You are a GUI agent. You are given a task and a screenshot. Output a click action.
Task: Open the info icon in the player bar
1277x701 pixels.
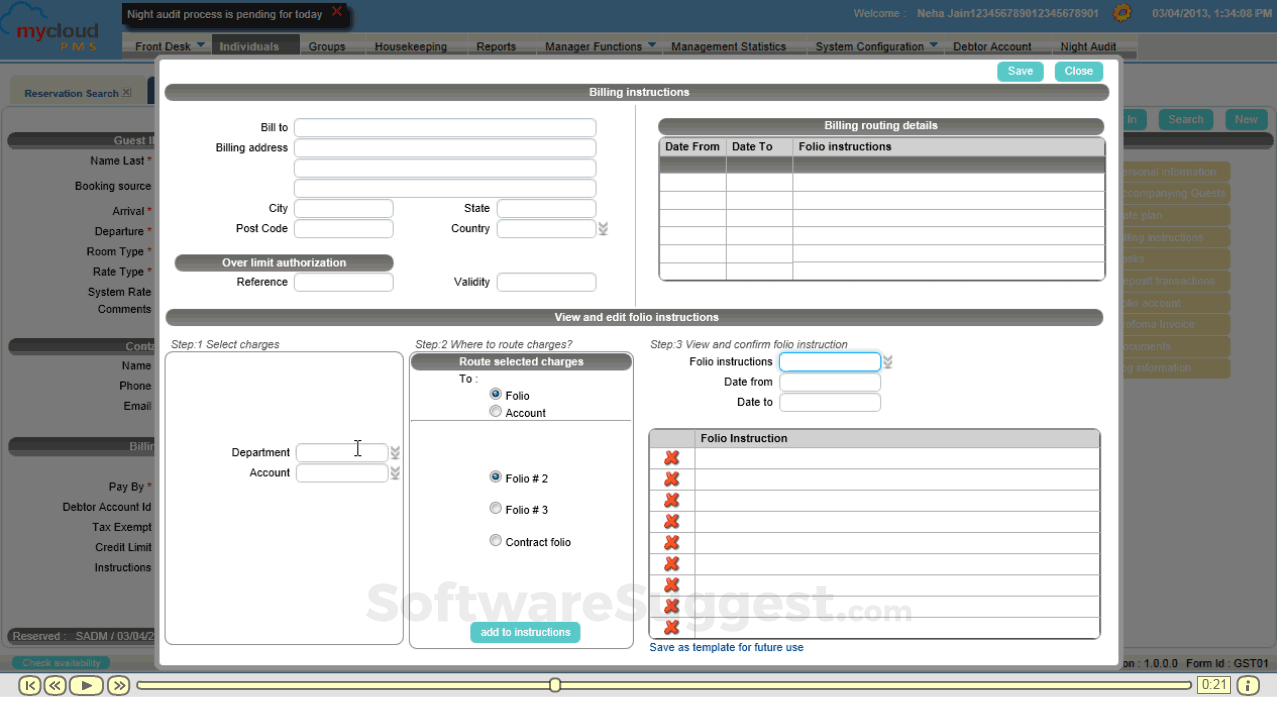pyautogui.click(x=1247, y=685)
